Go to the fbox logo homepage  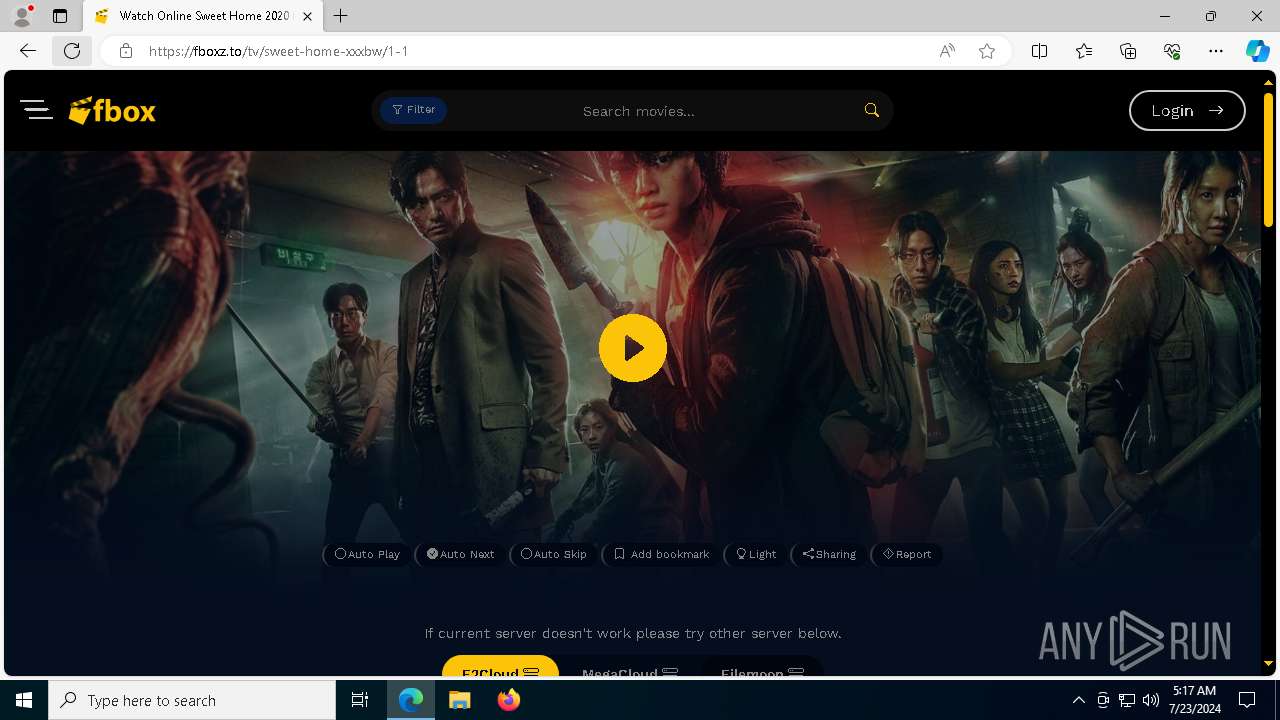[x=112, y=110]
